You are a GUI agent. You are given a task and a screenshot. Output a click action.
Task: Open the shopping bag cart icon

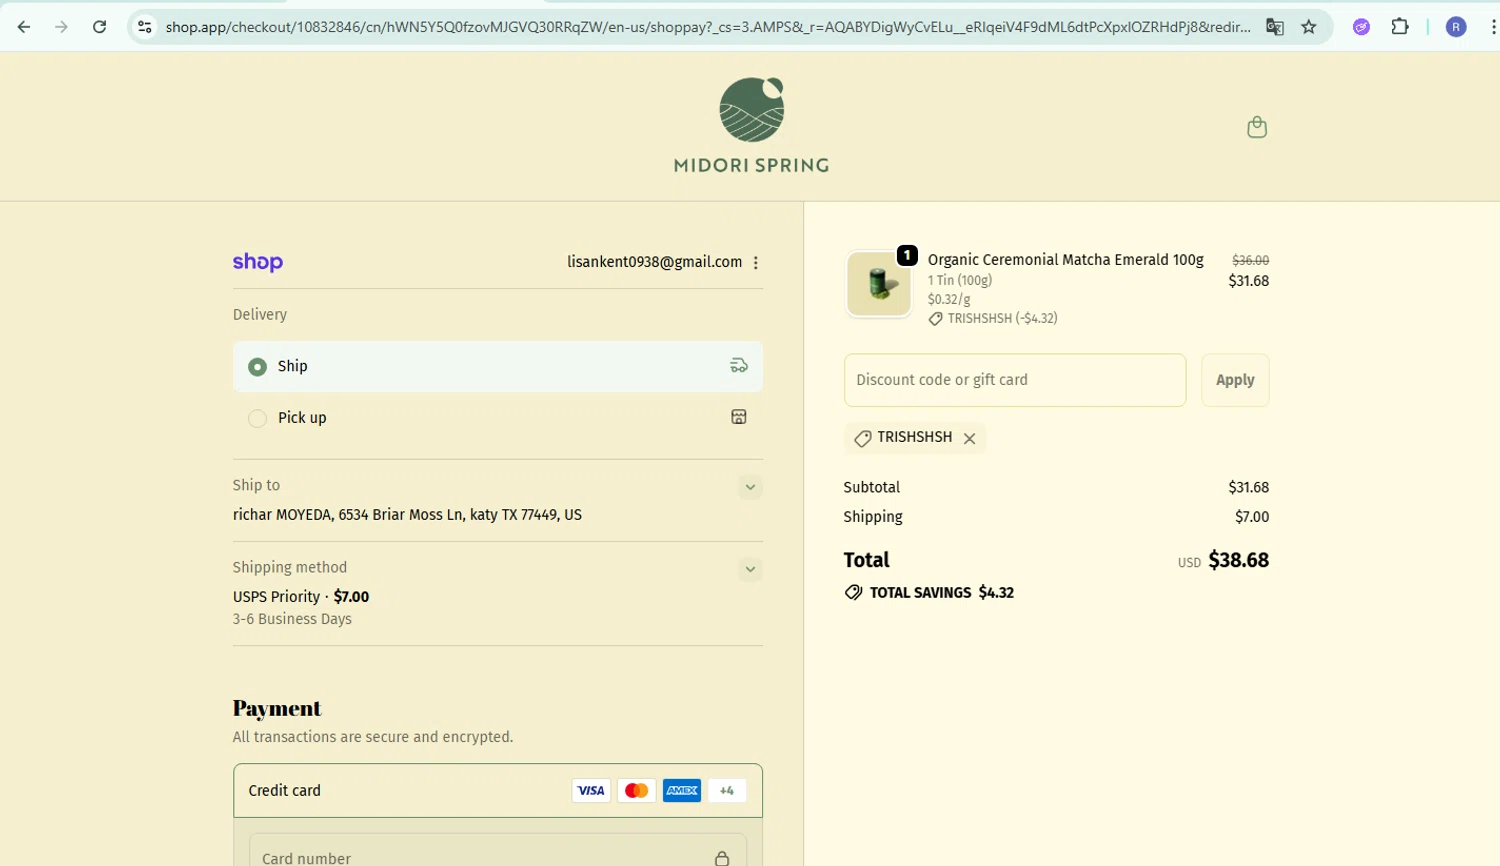point(1257,127)
